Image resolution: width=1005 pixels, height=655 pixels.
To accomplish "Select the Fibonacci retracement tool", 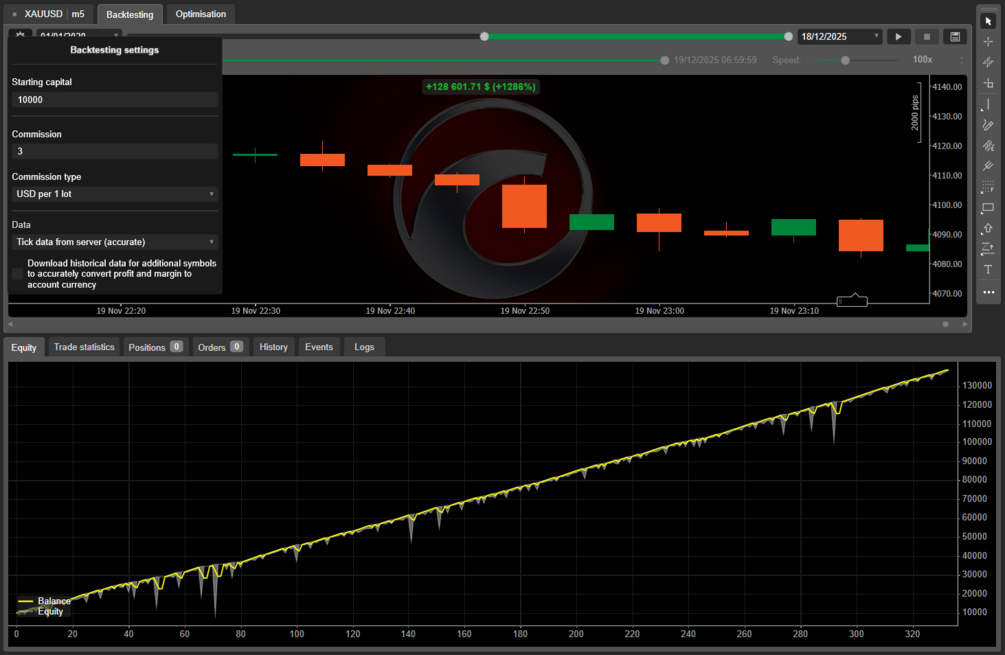I will (988, 187).
